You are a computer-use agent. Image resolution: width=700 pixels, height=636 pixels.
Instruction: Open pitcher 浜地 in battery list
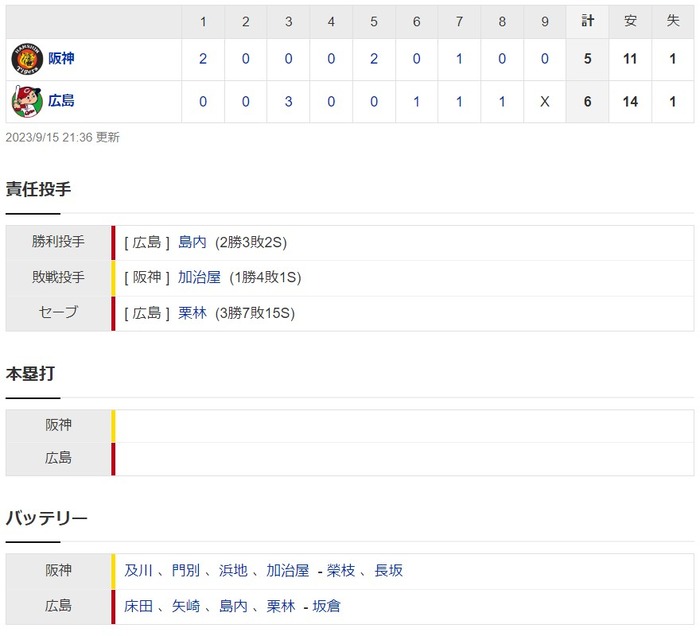[x=233, y=571]
